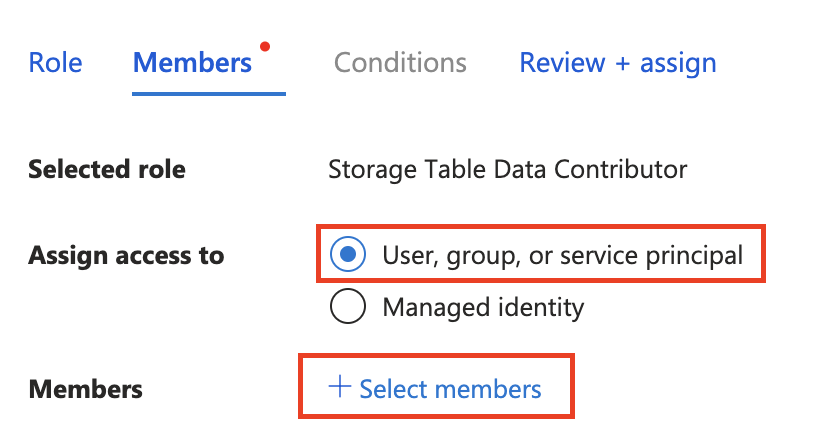This screenshot has width=836, height=440.
Task: Click the Select members link
Action: coord(450,389)
